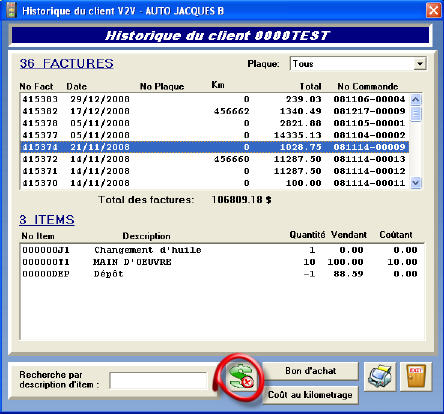Select invoice 415382 dated 17/12/2008
The height and width of the screenshot is (414, 444).
(214, 111)
